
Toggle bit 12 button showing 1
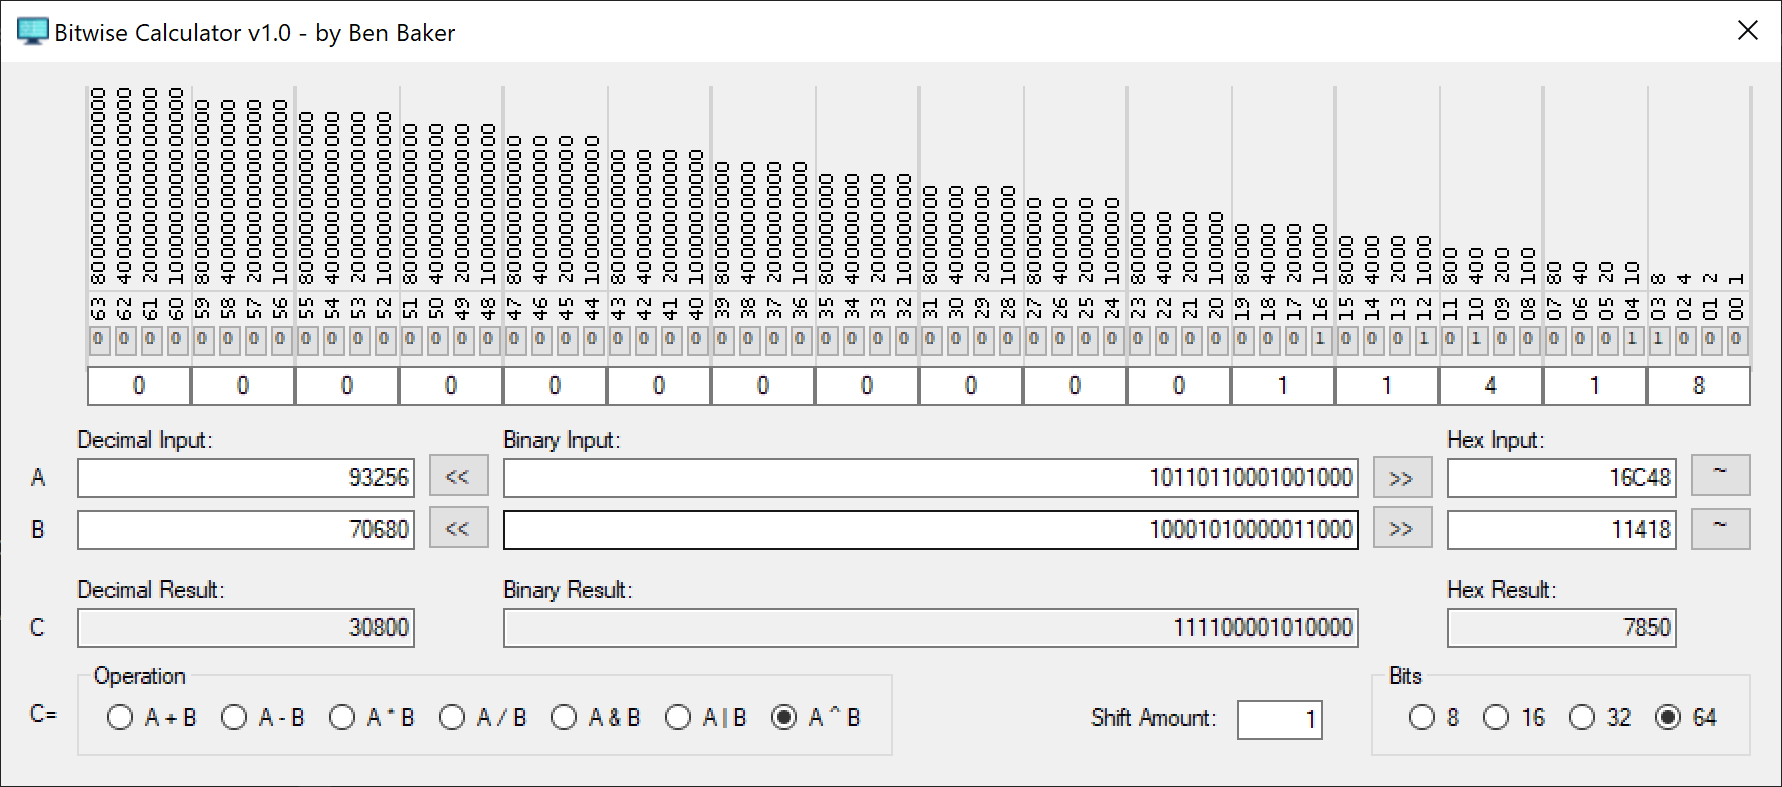coord(1424,340)
